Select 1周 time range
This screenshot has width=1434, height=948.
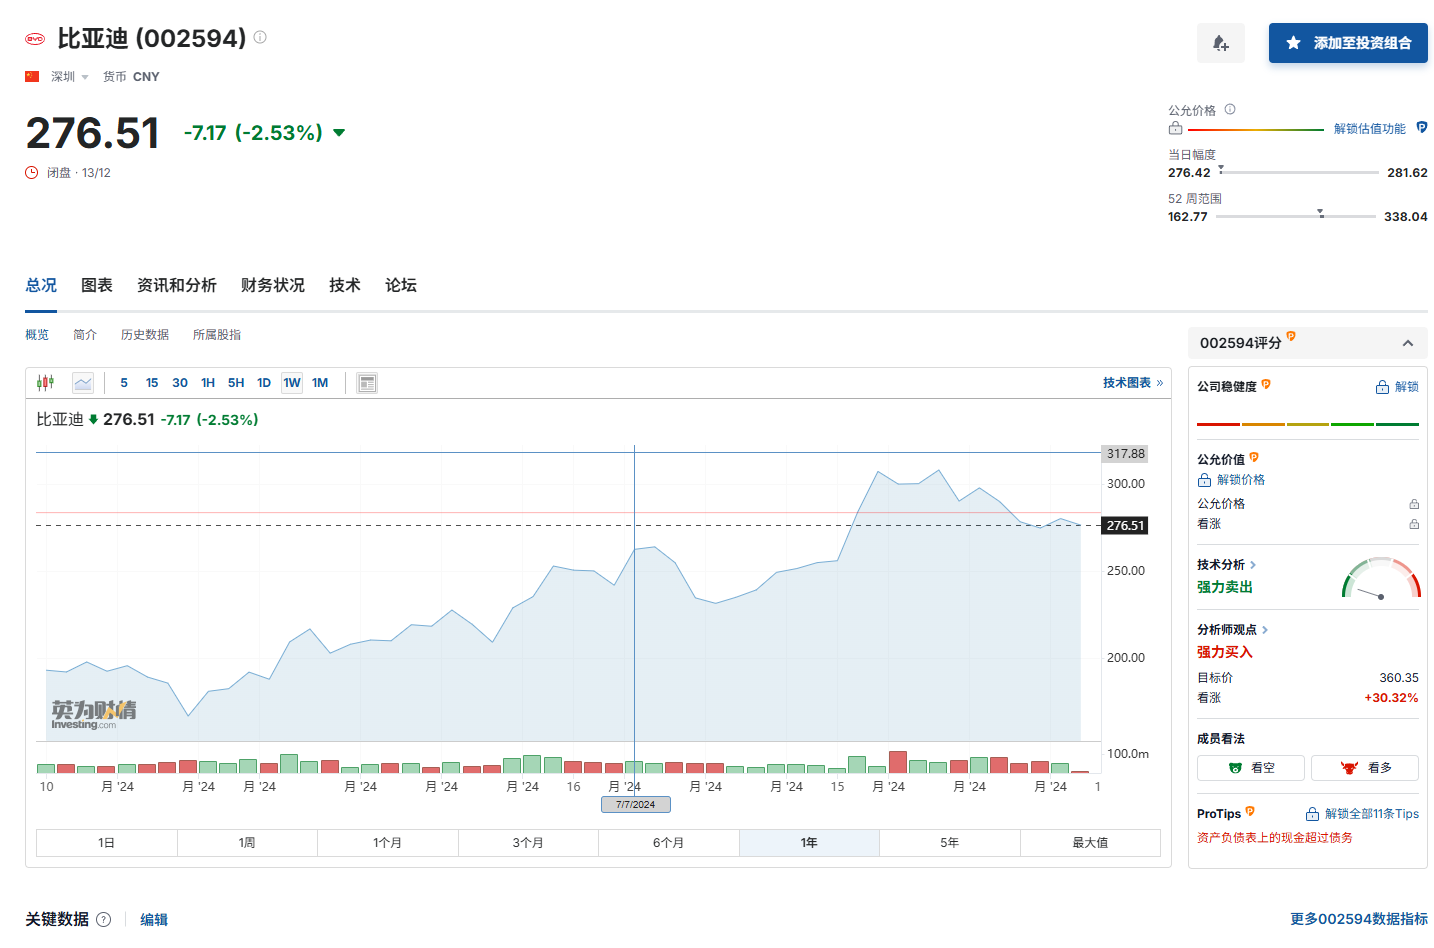[247, 843]
